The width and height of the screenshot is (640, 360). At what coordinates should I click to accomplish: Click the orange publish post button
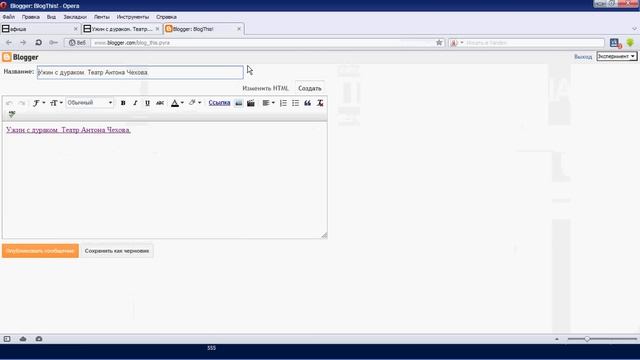coord(40,251)
